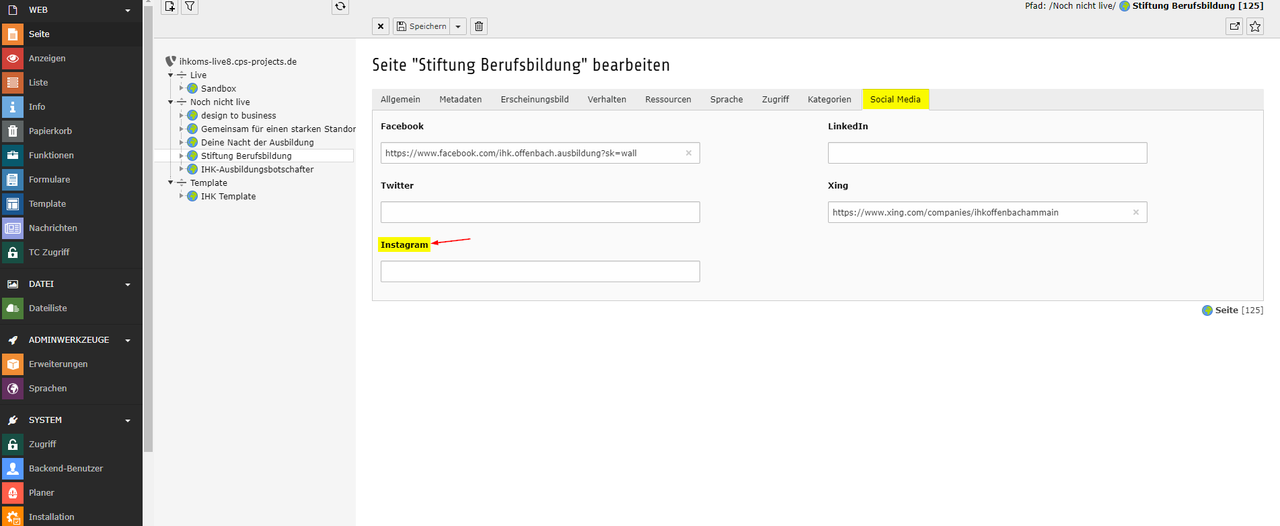Image resolution: width=1280 pixels, height=526 pixels.
Task: Select 'IHK-Ausbildungsbotschafter' in page tree
Action: click(257, 170)
